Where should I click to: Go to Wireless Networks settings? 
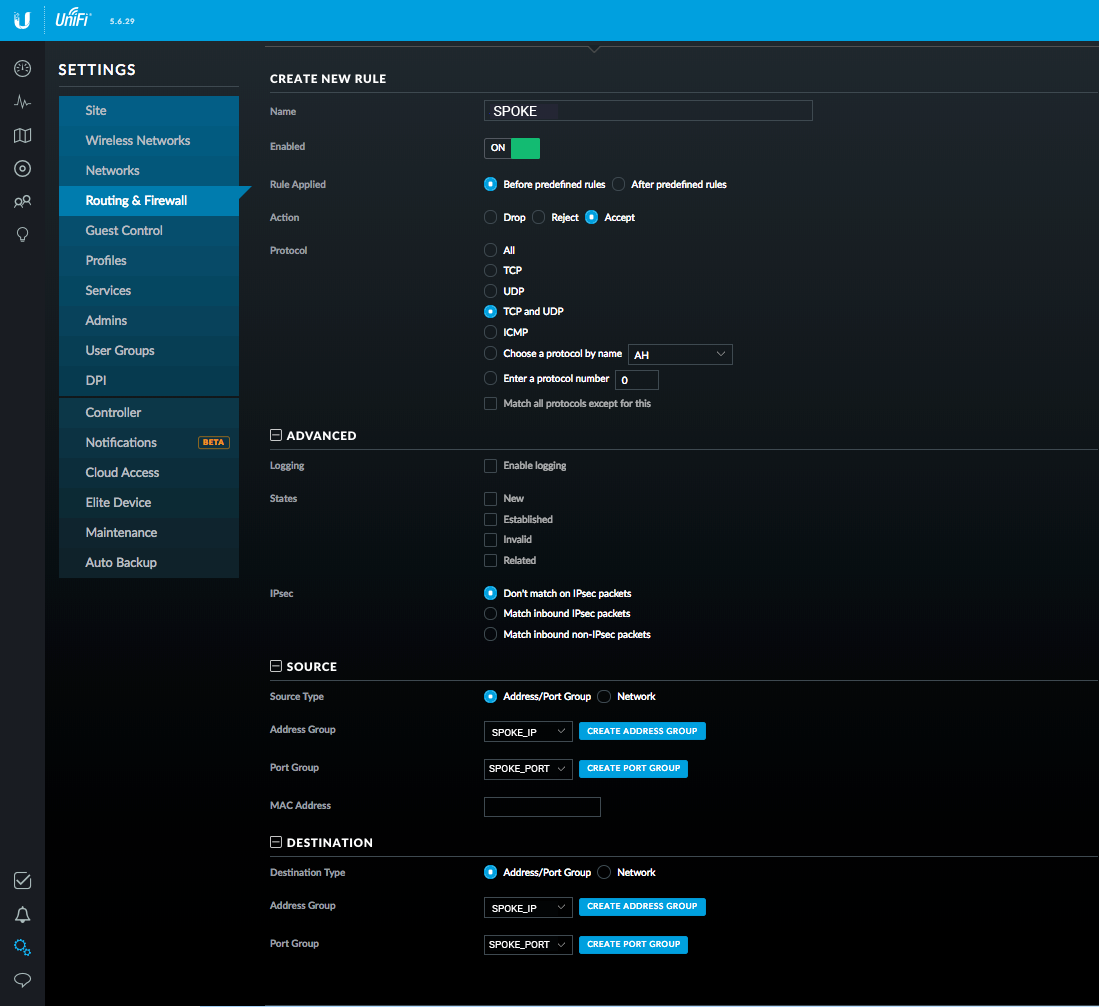[137, 140]
